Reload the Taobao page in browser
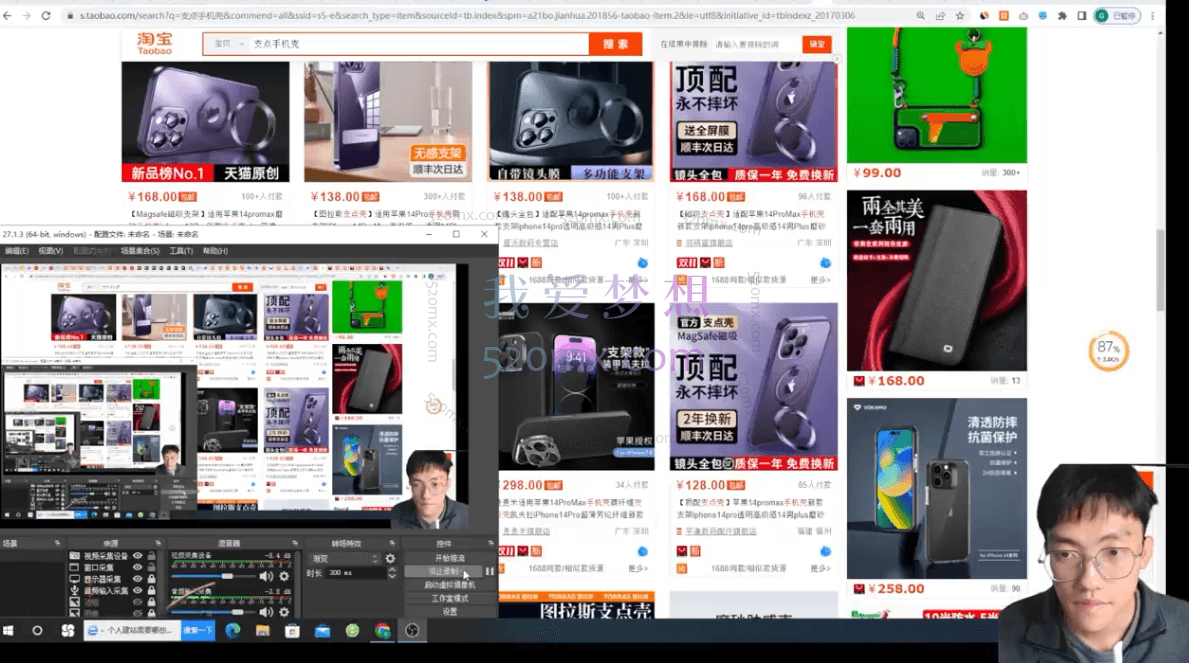This screenshot has width=1189, height=663. tap(45, 15)
